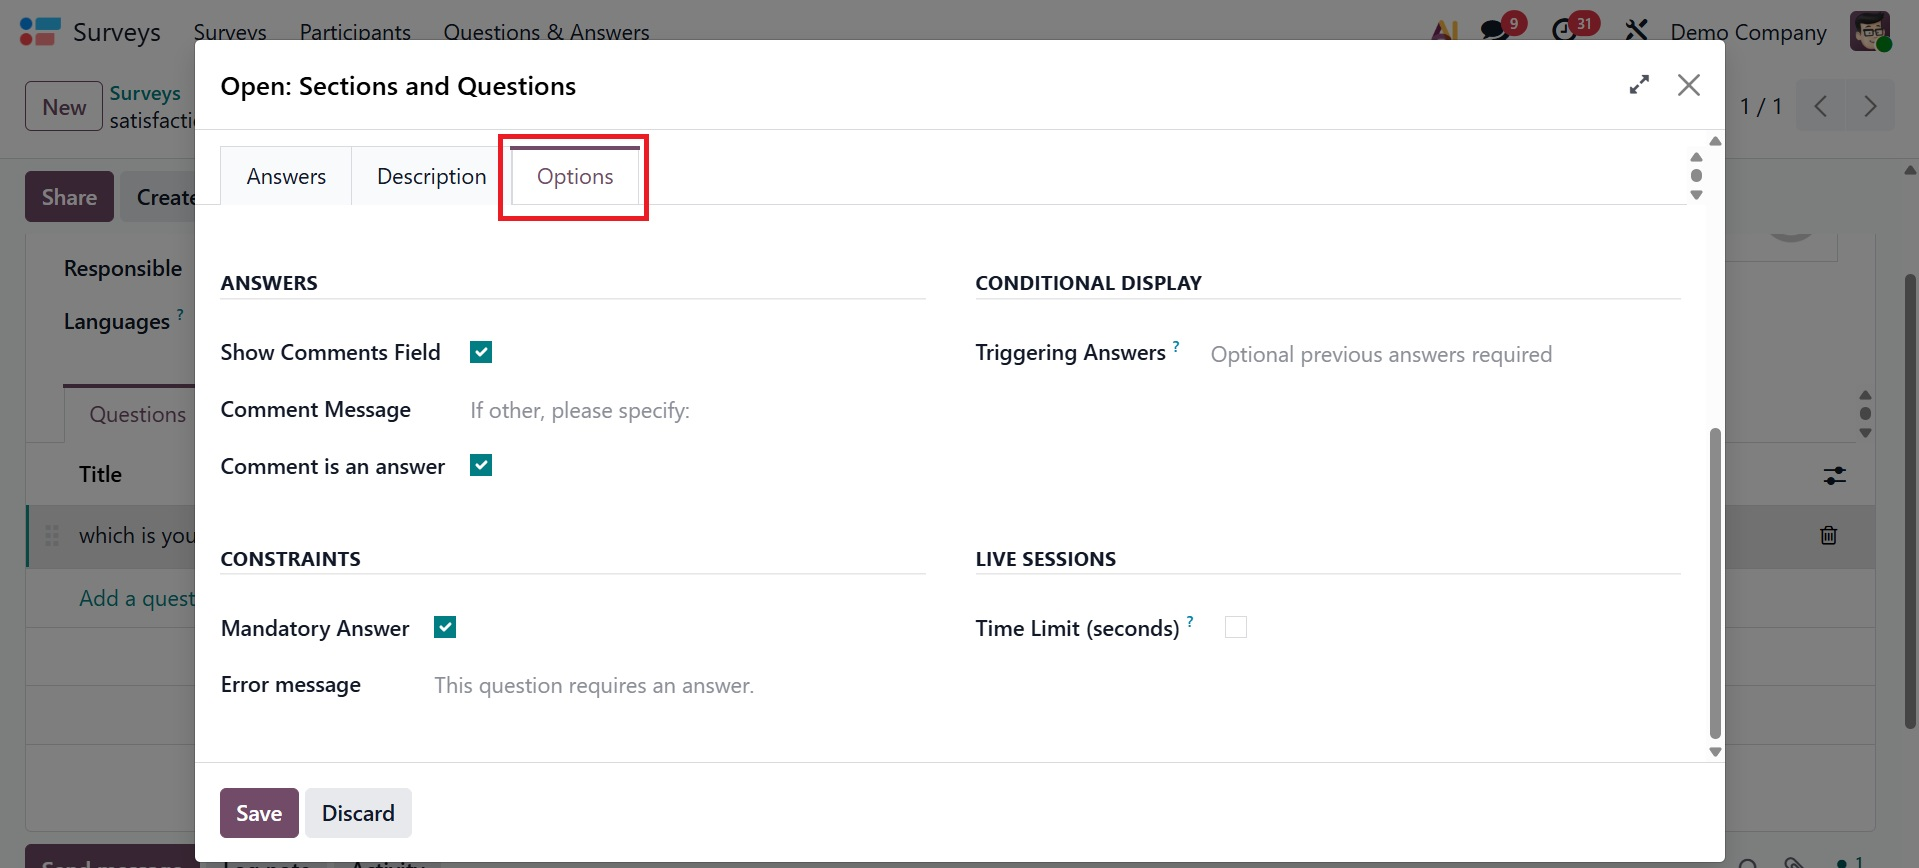The height and width of the screenshot is (868, 1919).
Task: Disable the Mandatory Answer checkbox
Action: pos(445,628)
